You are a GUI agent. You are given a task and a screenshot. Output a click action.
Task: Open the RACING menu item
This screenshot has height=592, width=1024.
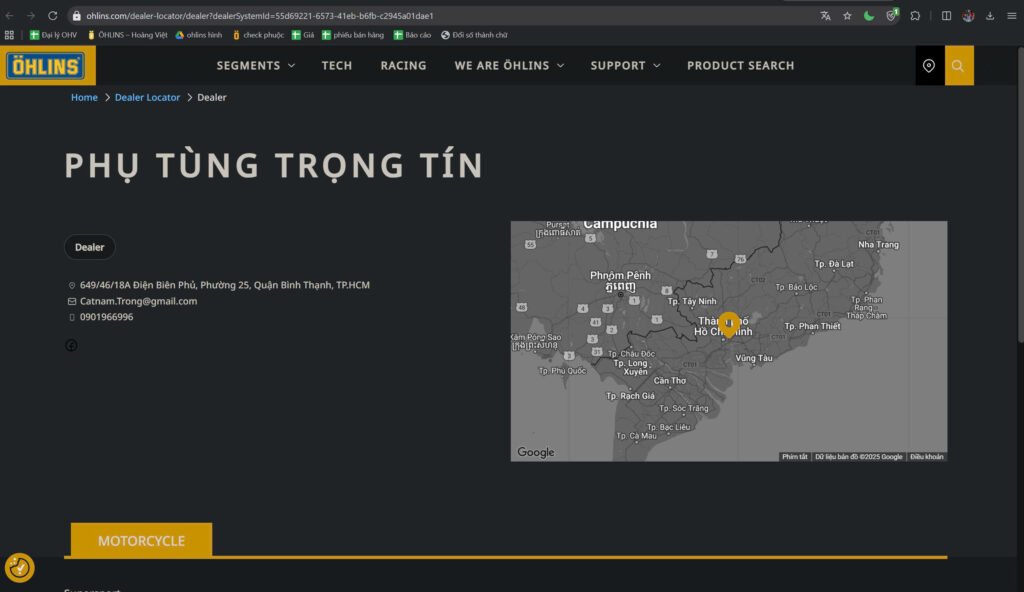[x=403, y=65]
